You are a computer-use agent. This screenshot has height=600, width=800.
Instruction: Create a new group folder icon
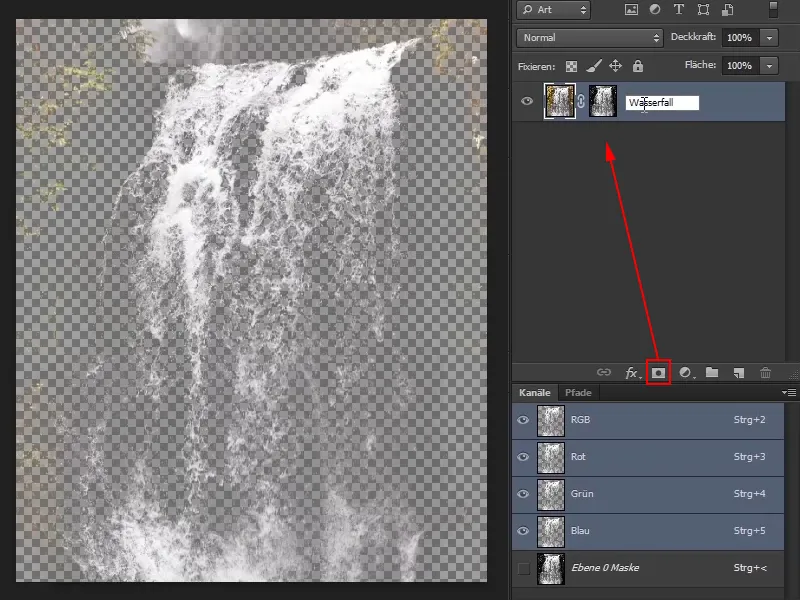[x=712, y=372]
